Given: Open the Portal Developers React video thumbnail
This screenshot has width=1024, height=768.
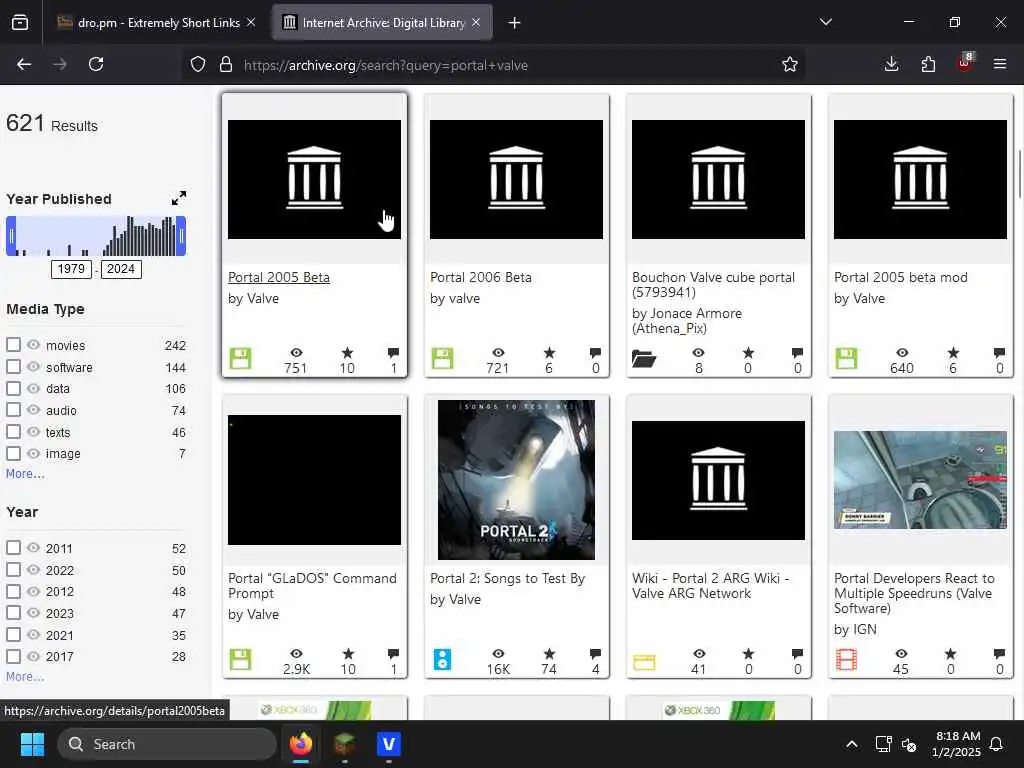Looking at the screenshot, I should (x=920, y=479).
